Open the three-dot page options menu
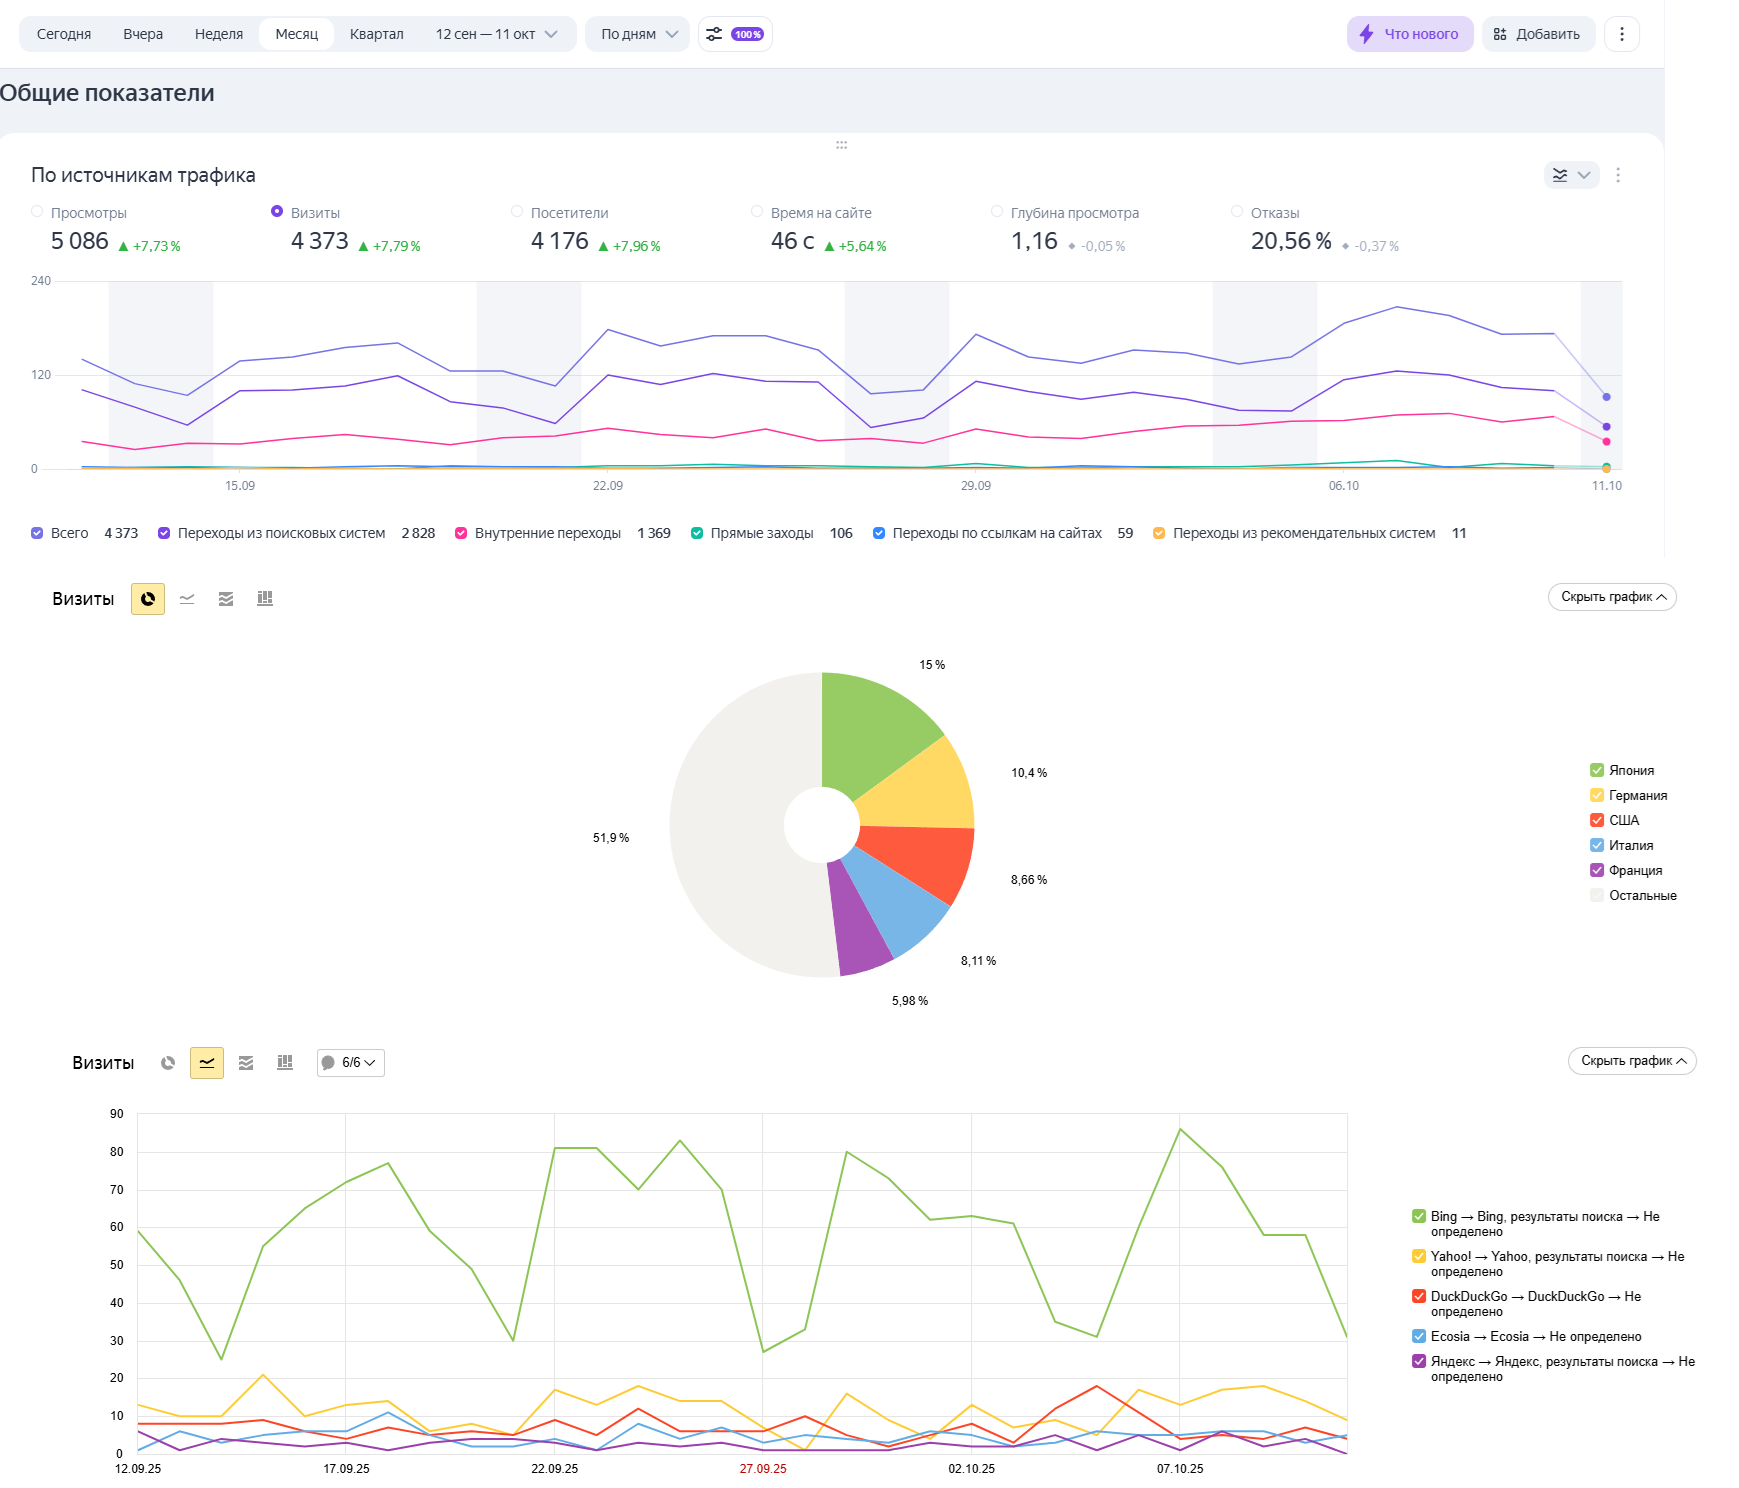Screen dimensions: 1739x1488 coord(1621,34)
